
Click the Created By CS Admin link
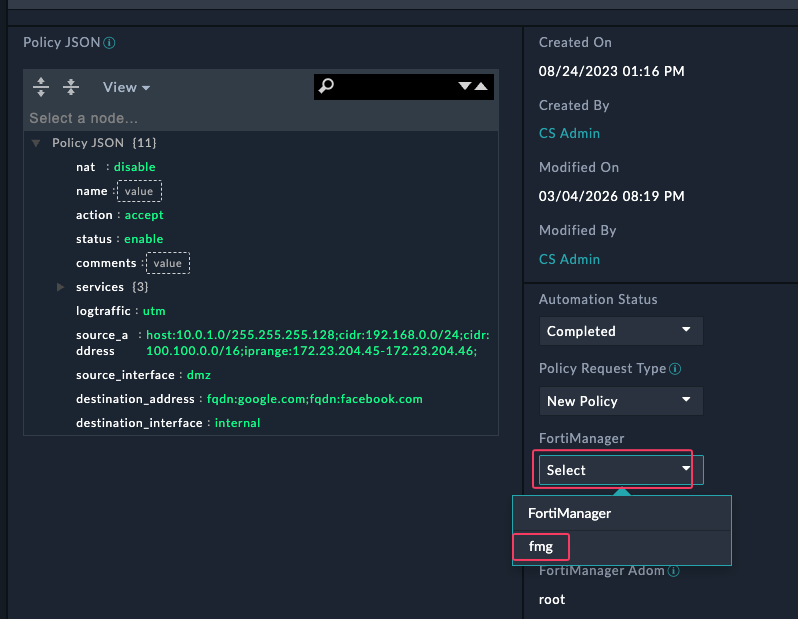tap(569, 133)
